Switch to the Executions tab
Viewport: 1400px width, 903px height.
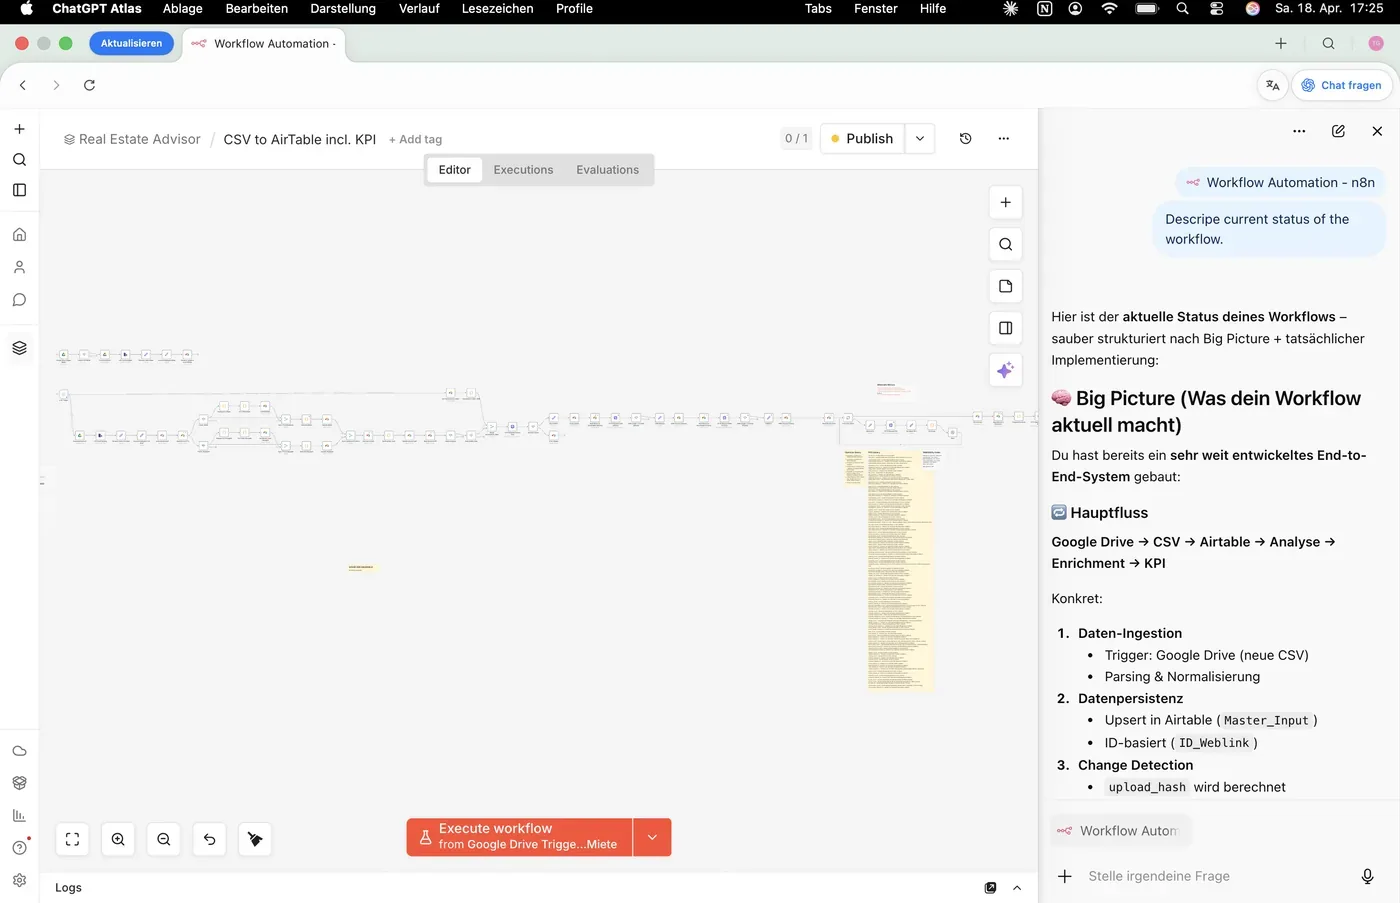[523, 170]
